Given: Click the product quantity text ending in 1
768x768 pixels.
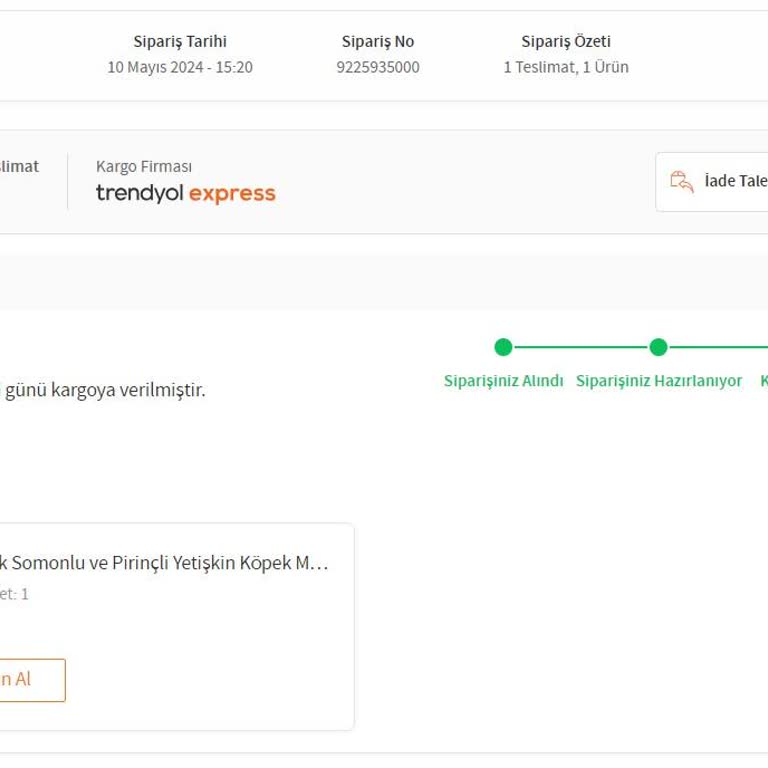Looking at the screenshot, I should pyautogui.click(x=14, y=594).
